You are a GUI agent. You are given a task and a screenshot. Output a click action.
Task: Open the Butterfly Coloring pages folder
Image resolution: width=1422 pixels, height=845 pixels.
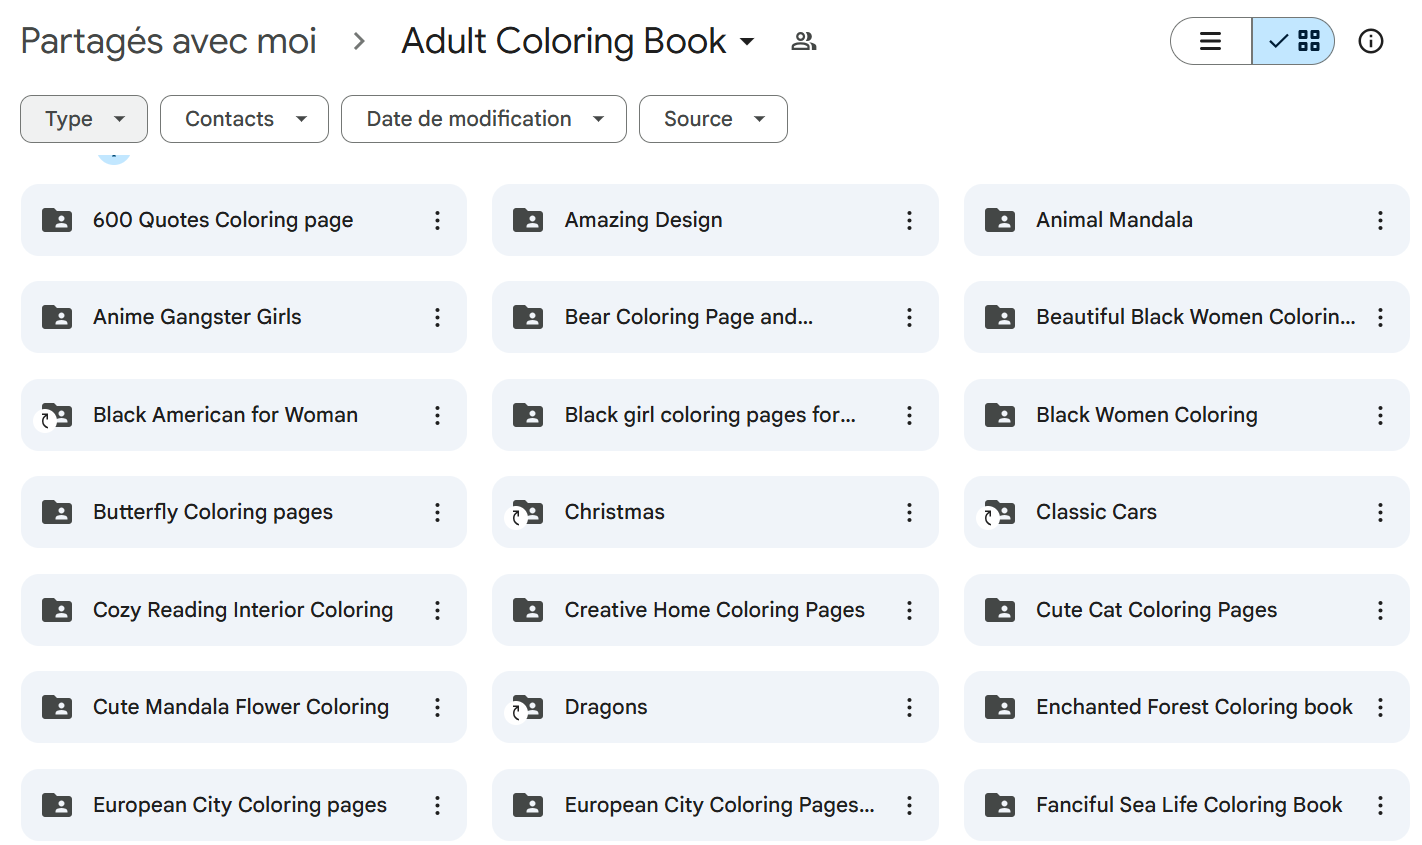(x=212, y=512)
